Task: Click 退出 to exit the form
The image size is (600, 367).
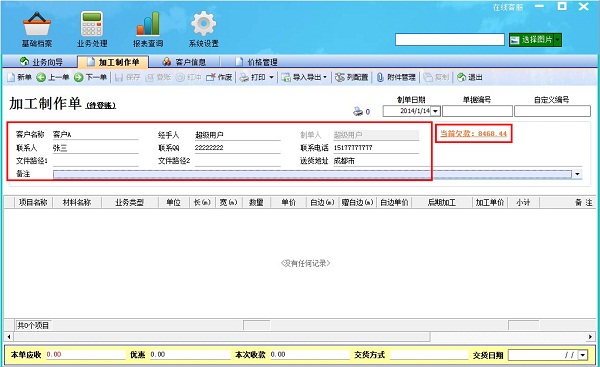Action: 470,77
